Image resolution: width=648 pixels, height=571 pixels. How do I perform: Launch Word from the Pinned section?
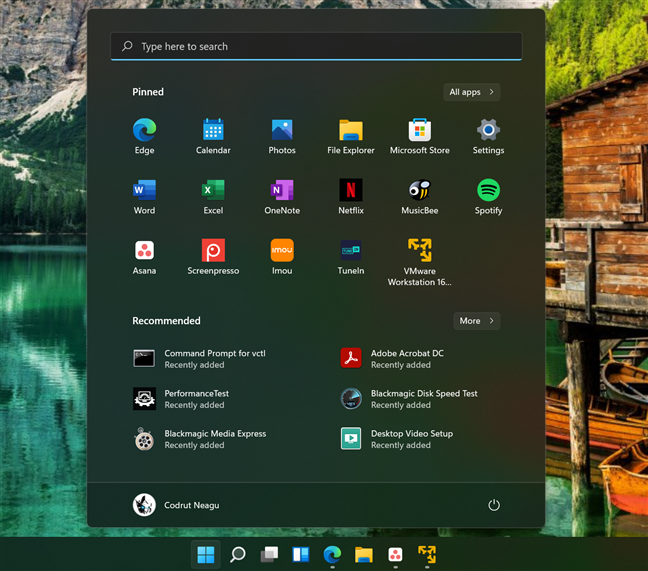coord(144,197)
